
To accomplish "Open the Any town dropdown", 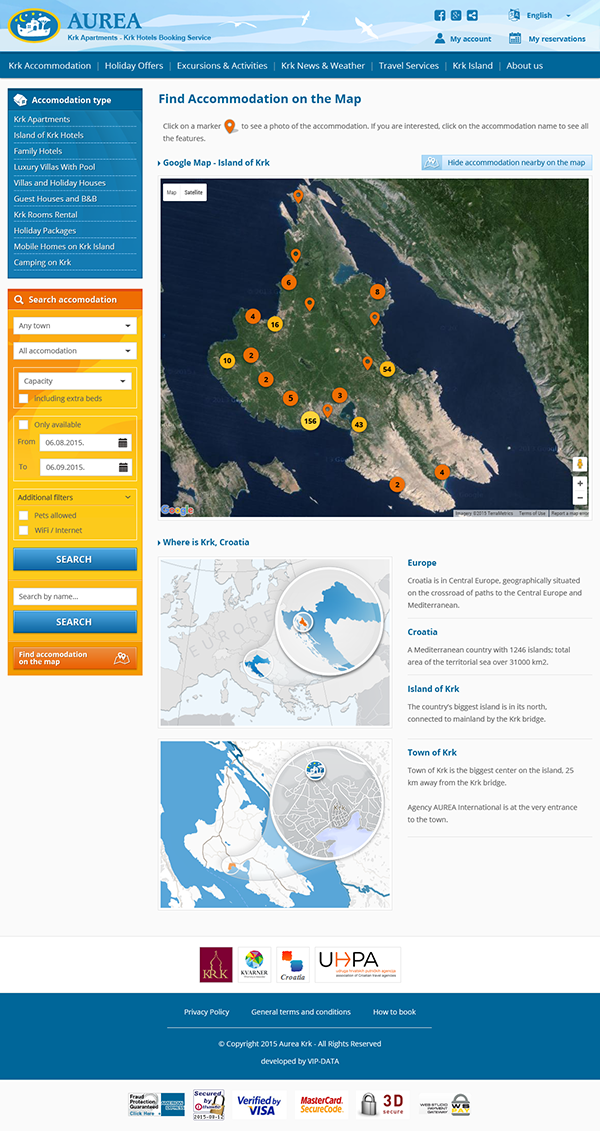I will click(x=75, y=326).
